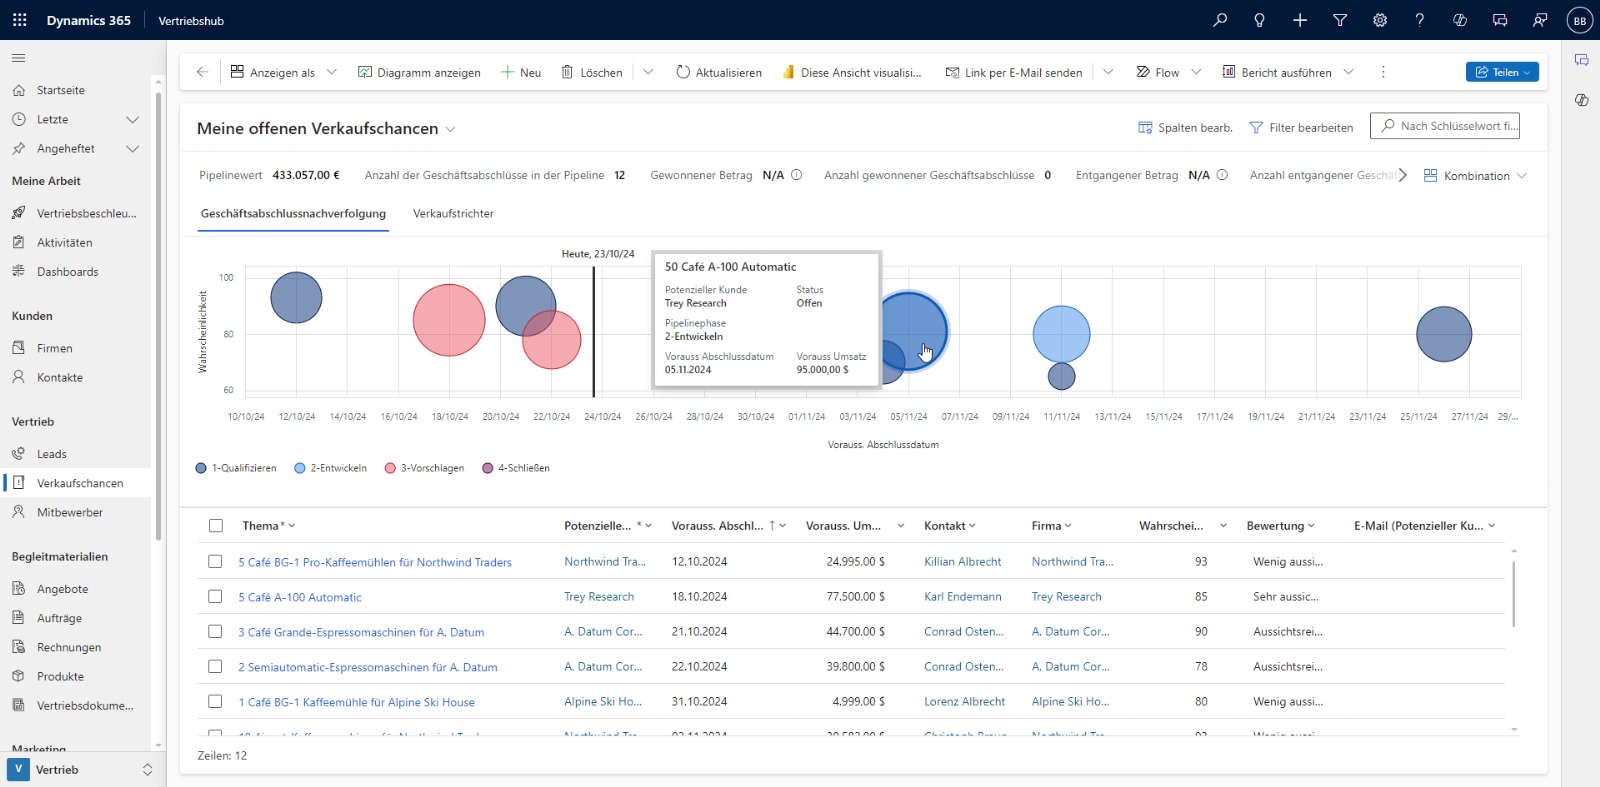The image size is (1600, 787).
Task: Click the back arrow in command bar
Action: click(x=202, y=72)
